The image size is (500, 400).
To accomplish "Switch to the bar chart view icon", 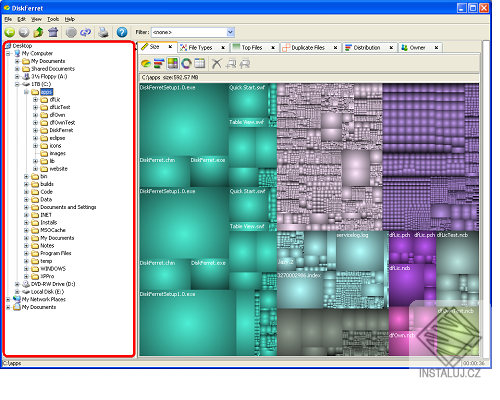I will (159, 63).
